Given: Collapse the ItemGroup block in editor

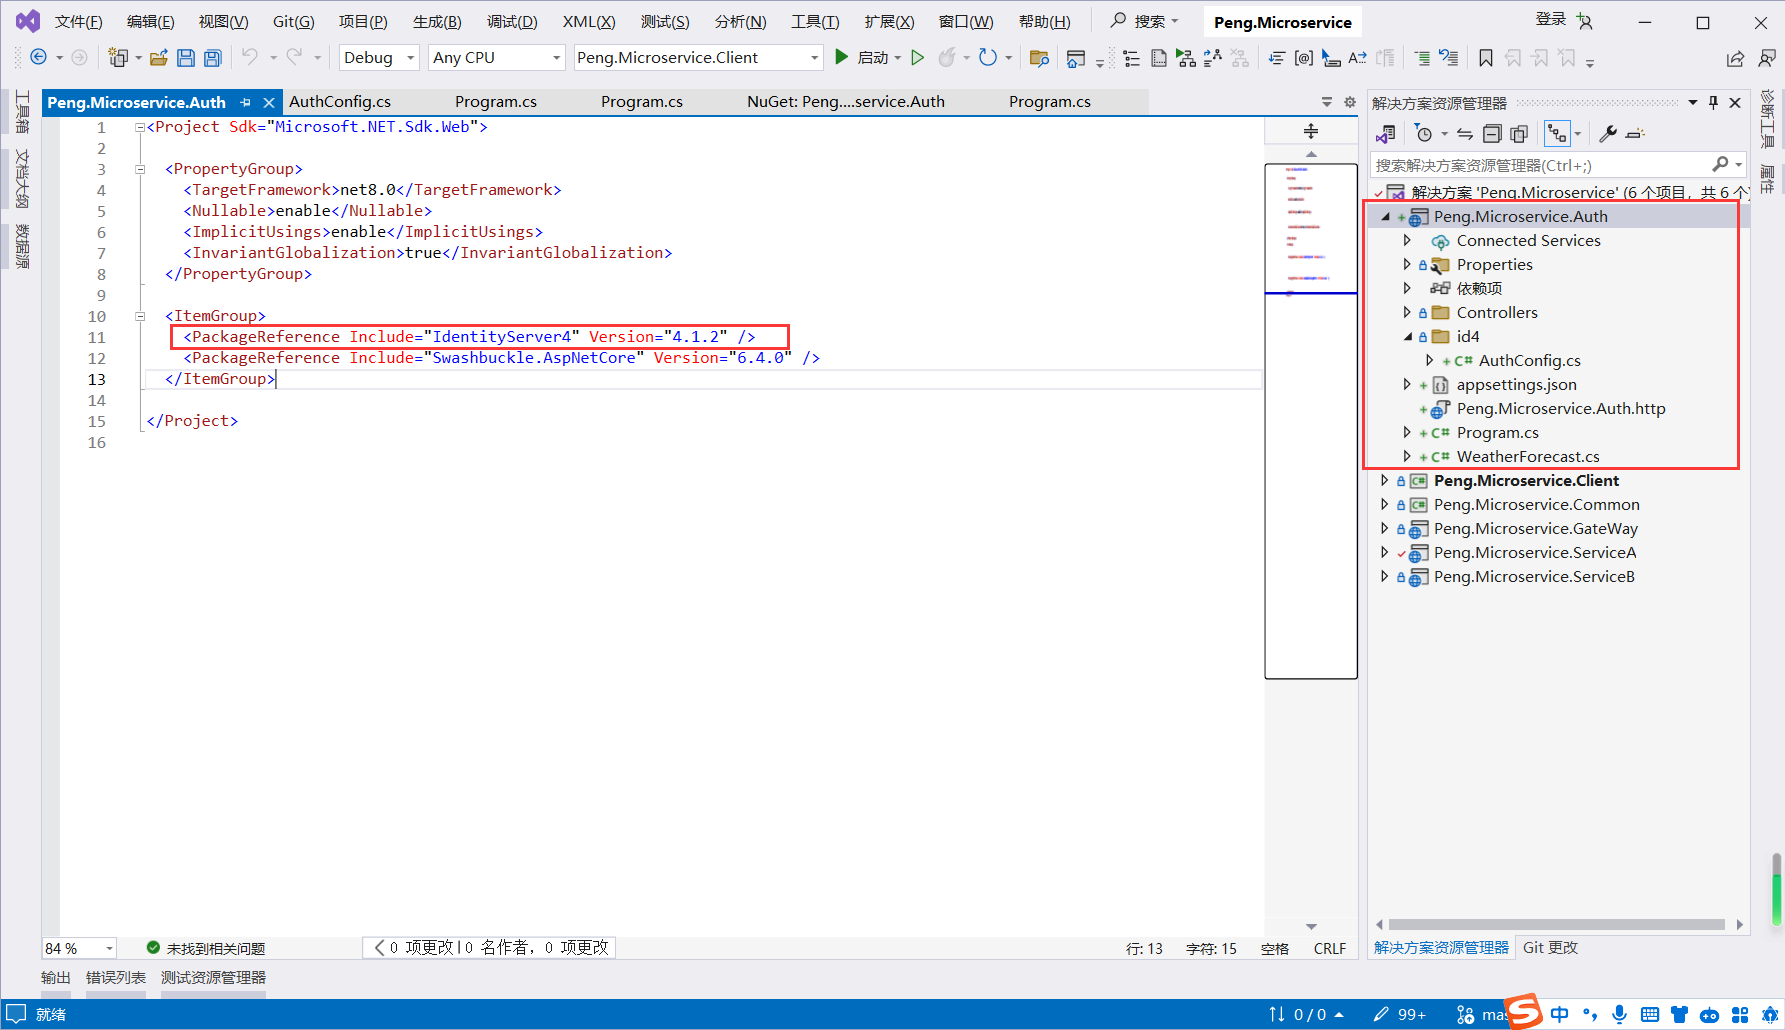Looking at the screenshot, I should tap(140, 316).
